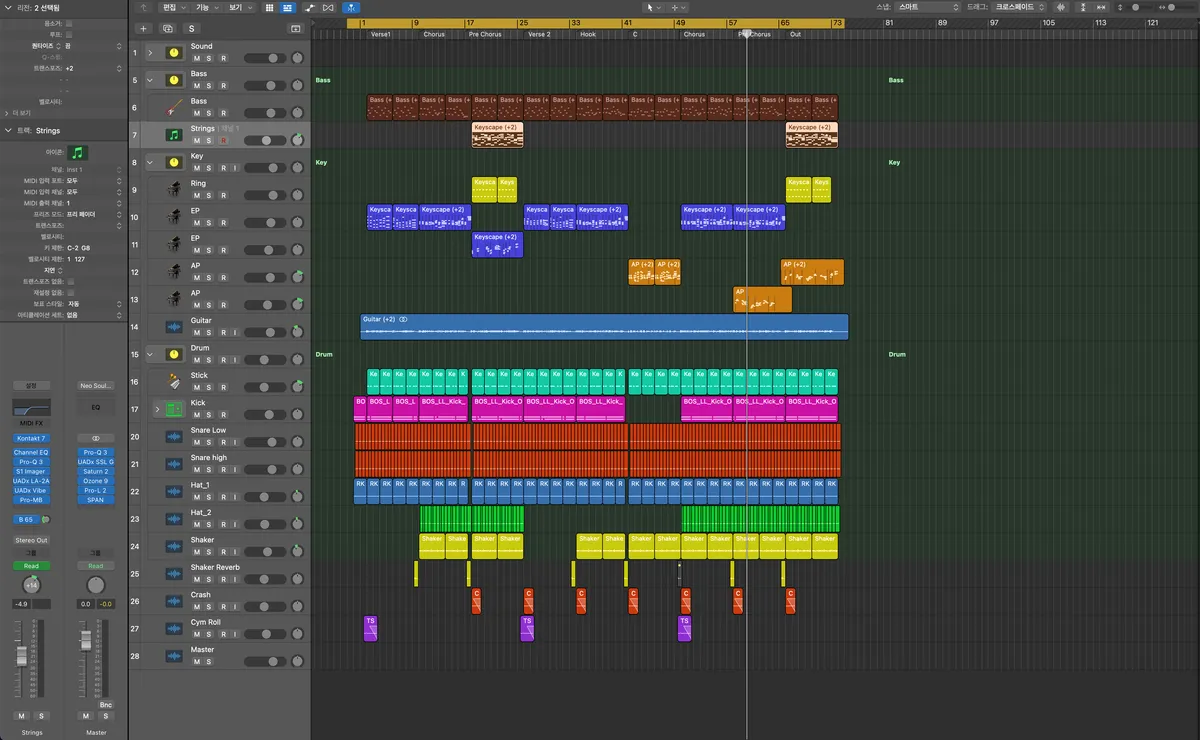
Task: Click the Stereo Out output slot
Action: pyautogui.click(x=32, y=540)
